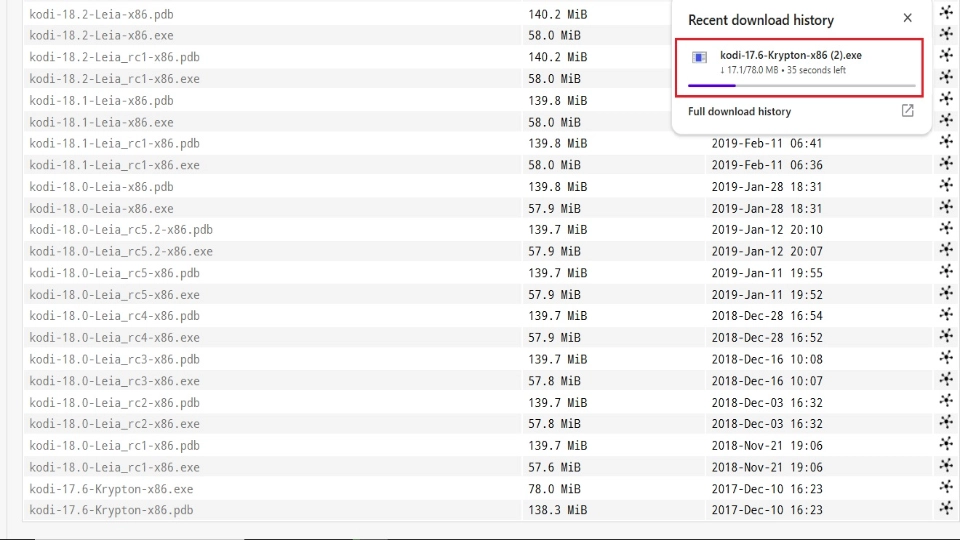Click the '2019-Feb-11 06:36' date cell
This screenshot has width=960, height=540.
[x=767, y=165]
